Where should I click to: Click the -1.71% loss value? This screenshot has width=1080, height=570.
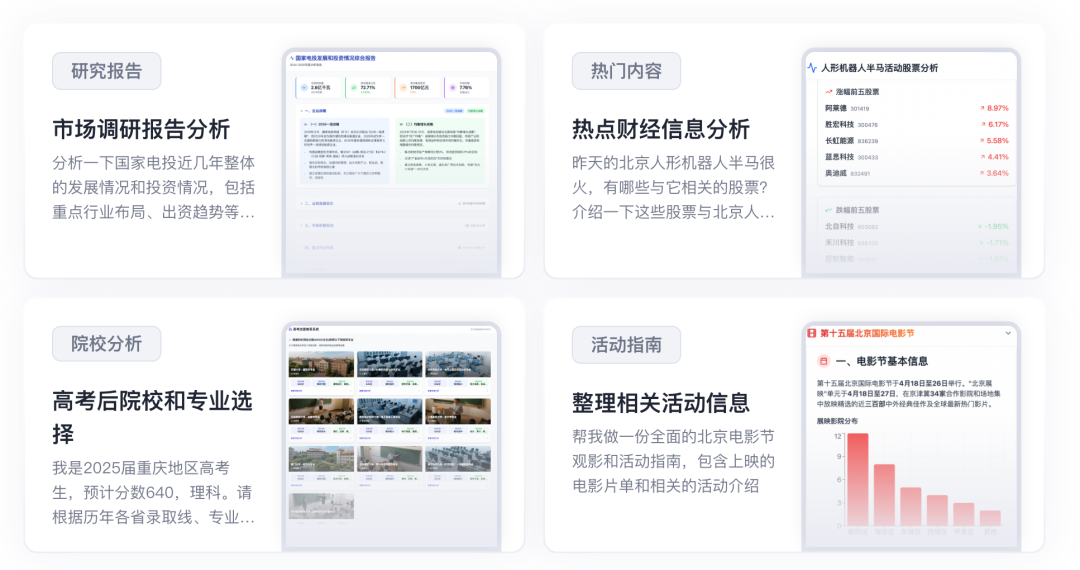tap(996, 243)
